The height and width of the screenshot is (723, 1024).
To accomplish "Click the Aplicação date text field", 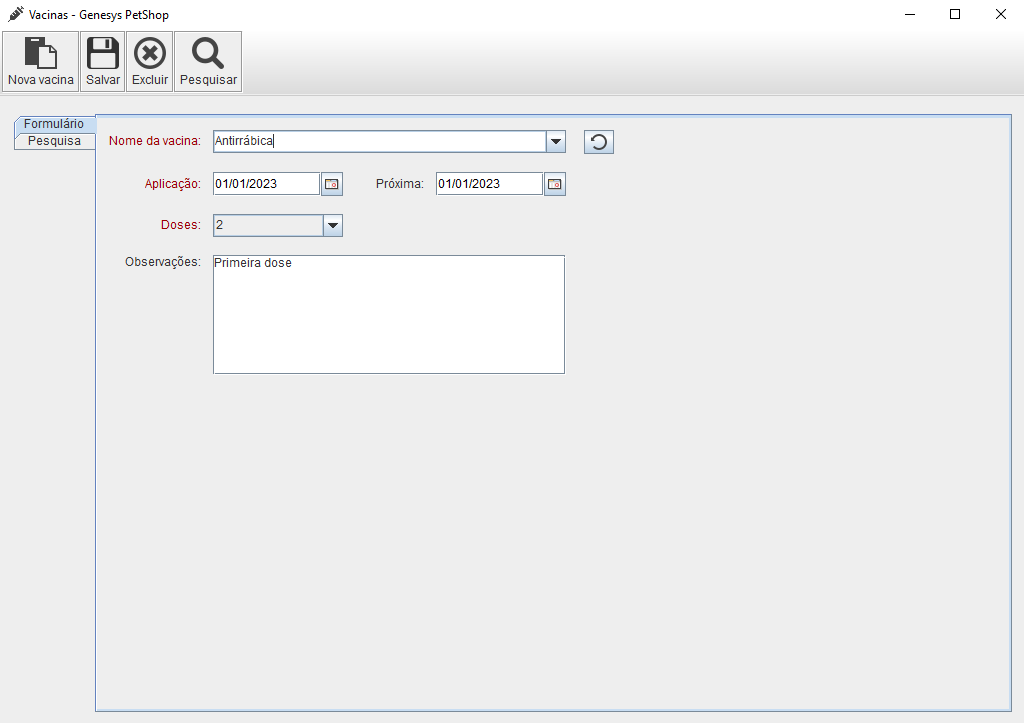I will pyautogui.click(x=266, y=184).
